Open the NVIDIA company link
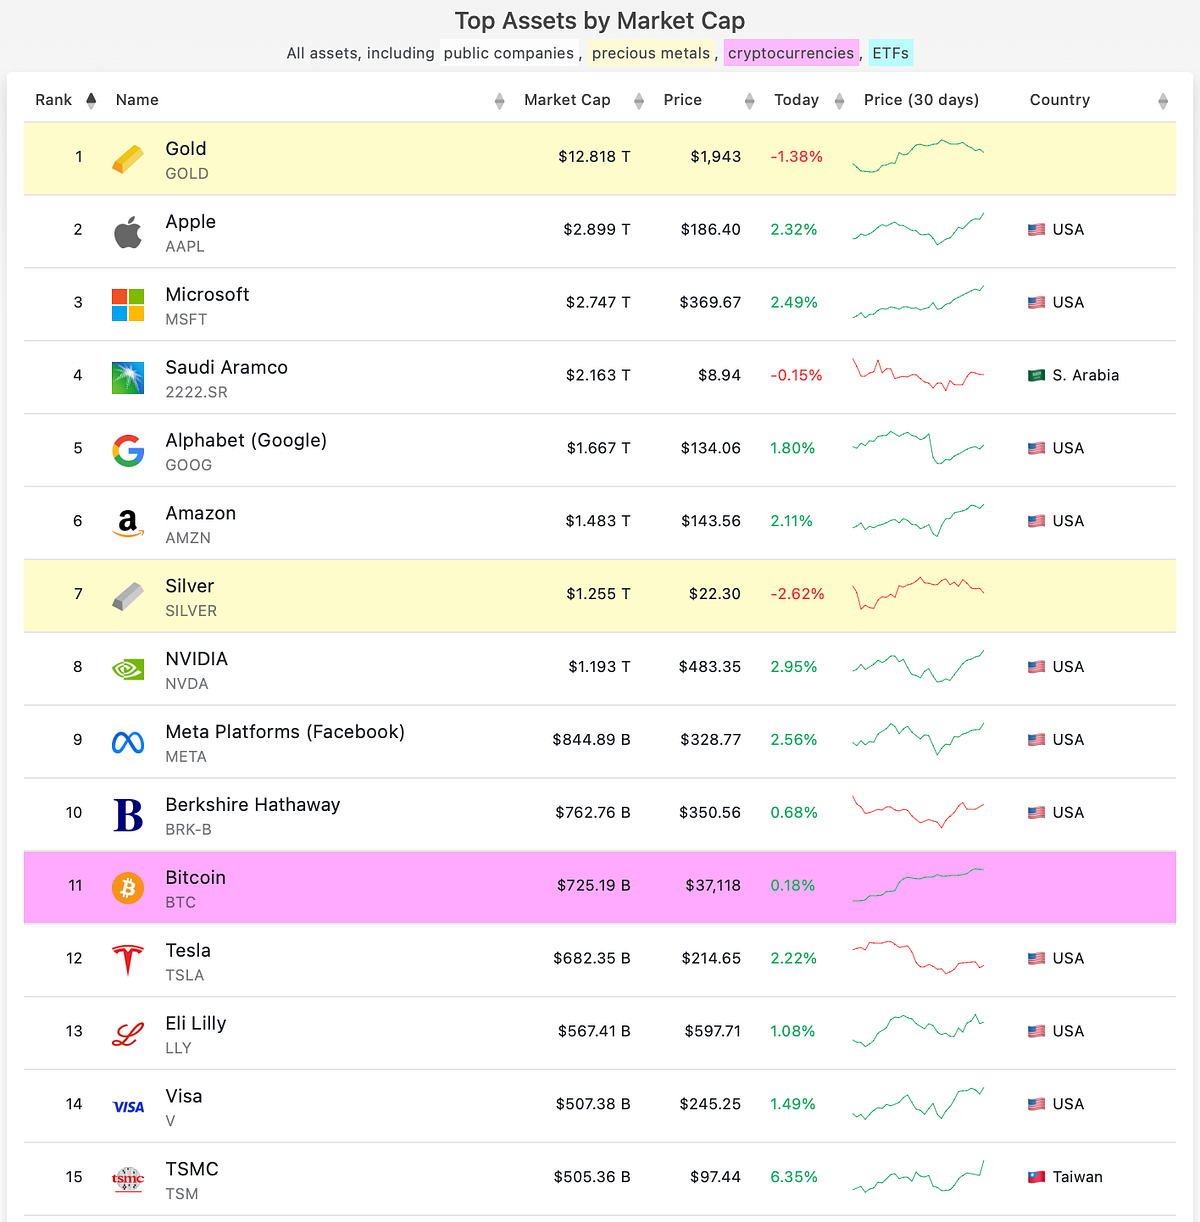The height and width of the screenshot is (1222, 1200). 196,660
